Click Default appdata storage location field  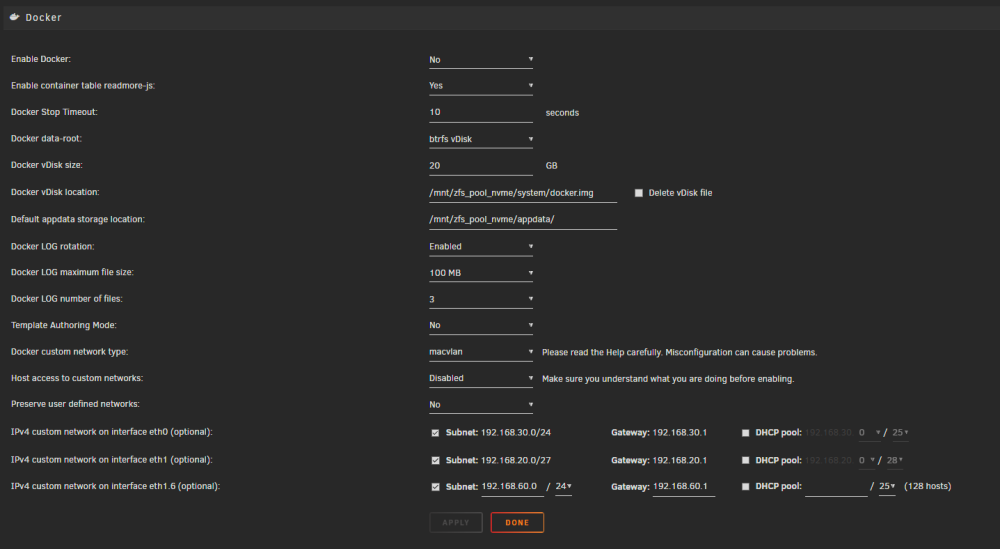coord(523,219)
